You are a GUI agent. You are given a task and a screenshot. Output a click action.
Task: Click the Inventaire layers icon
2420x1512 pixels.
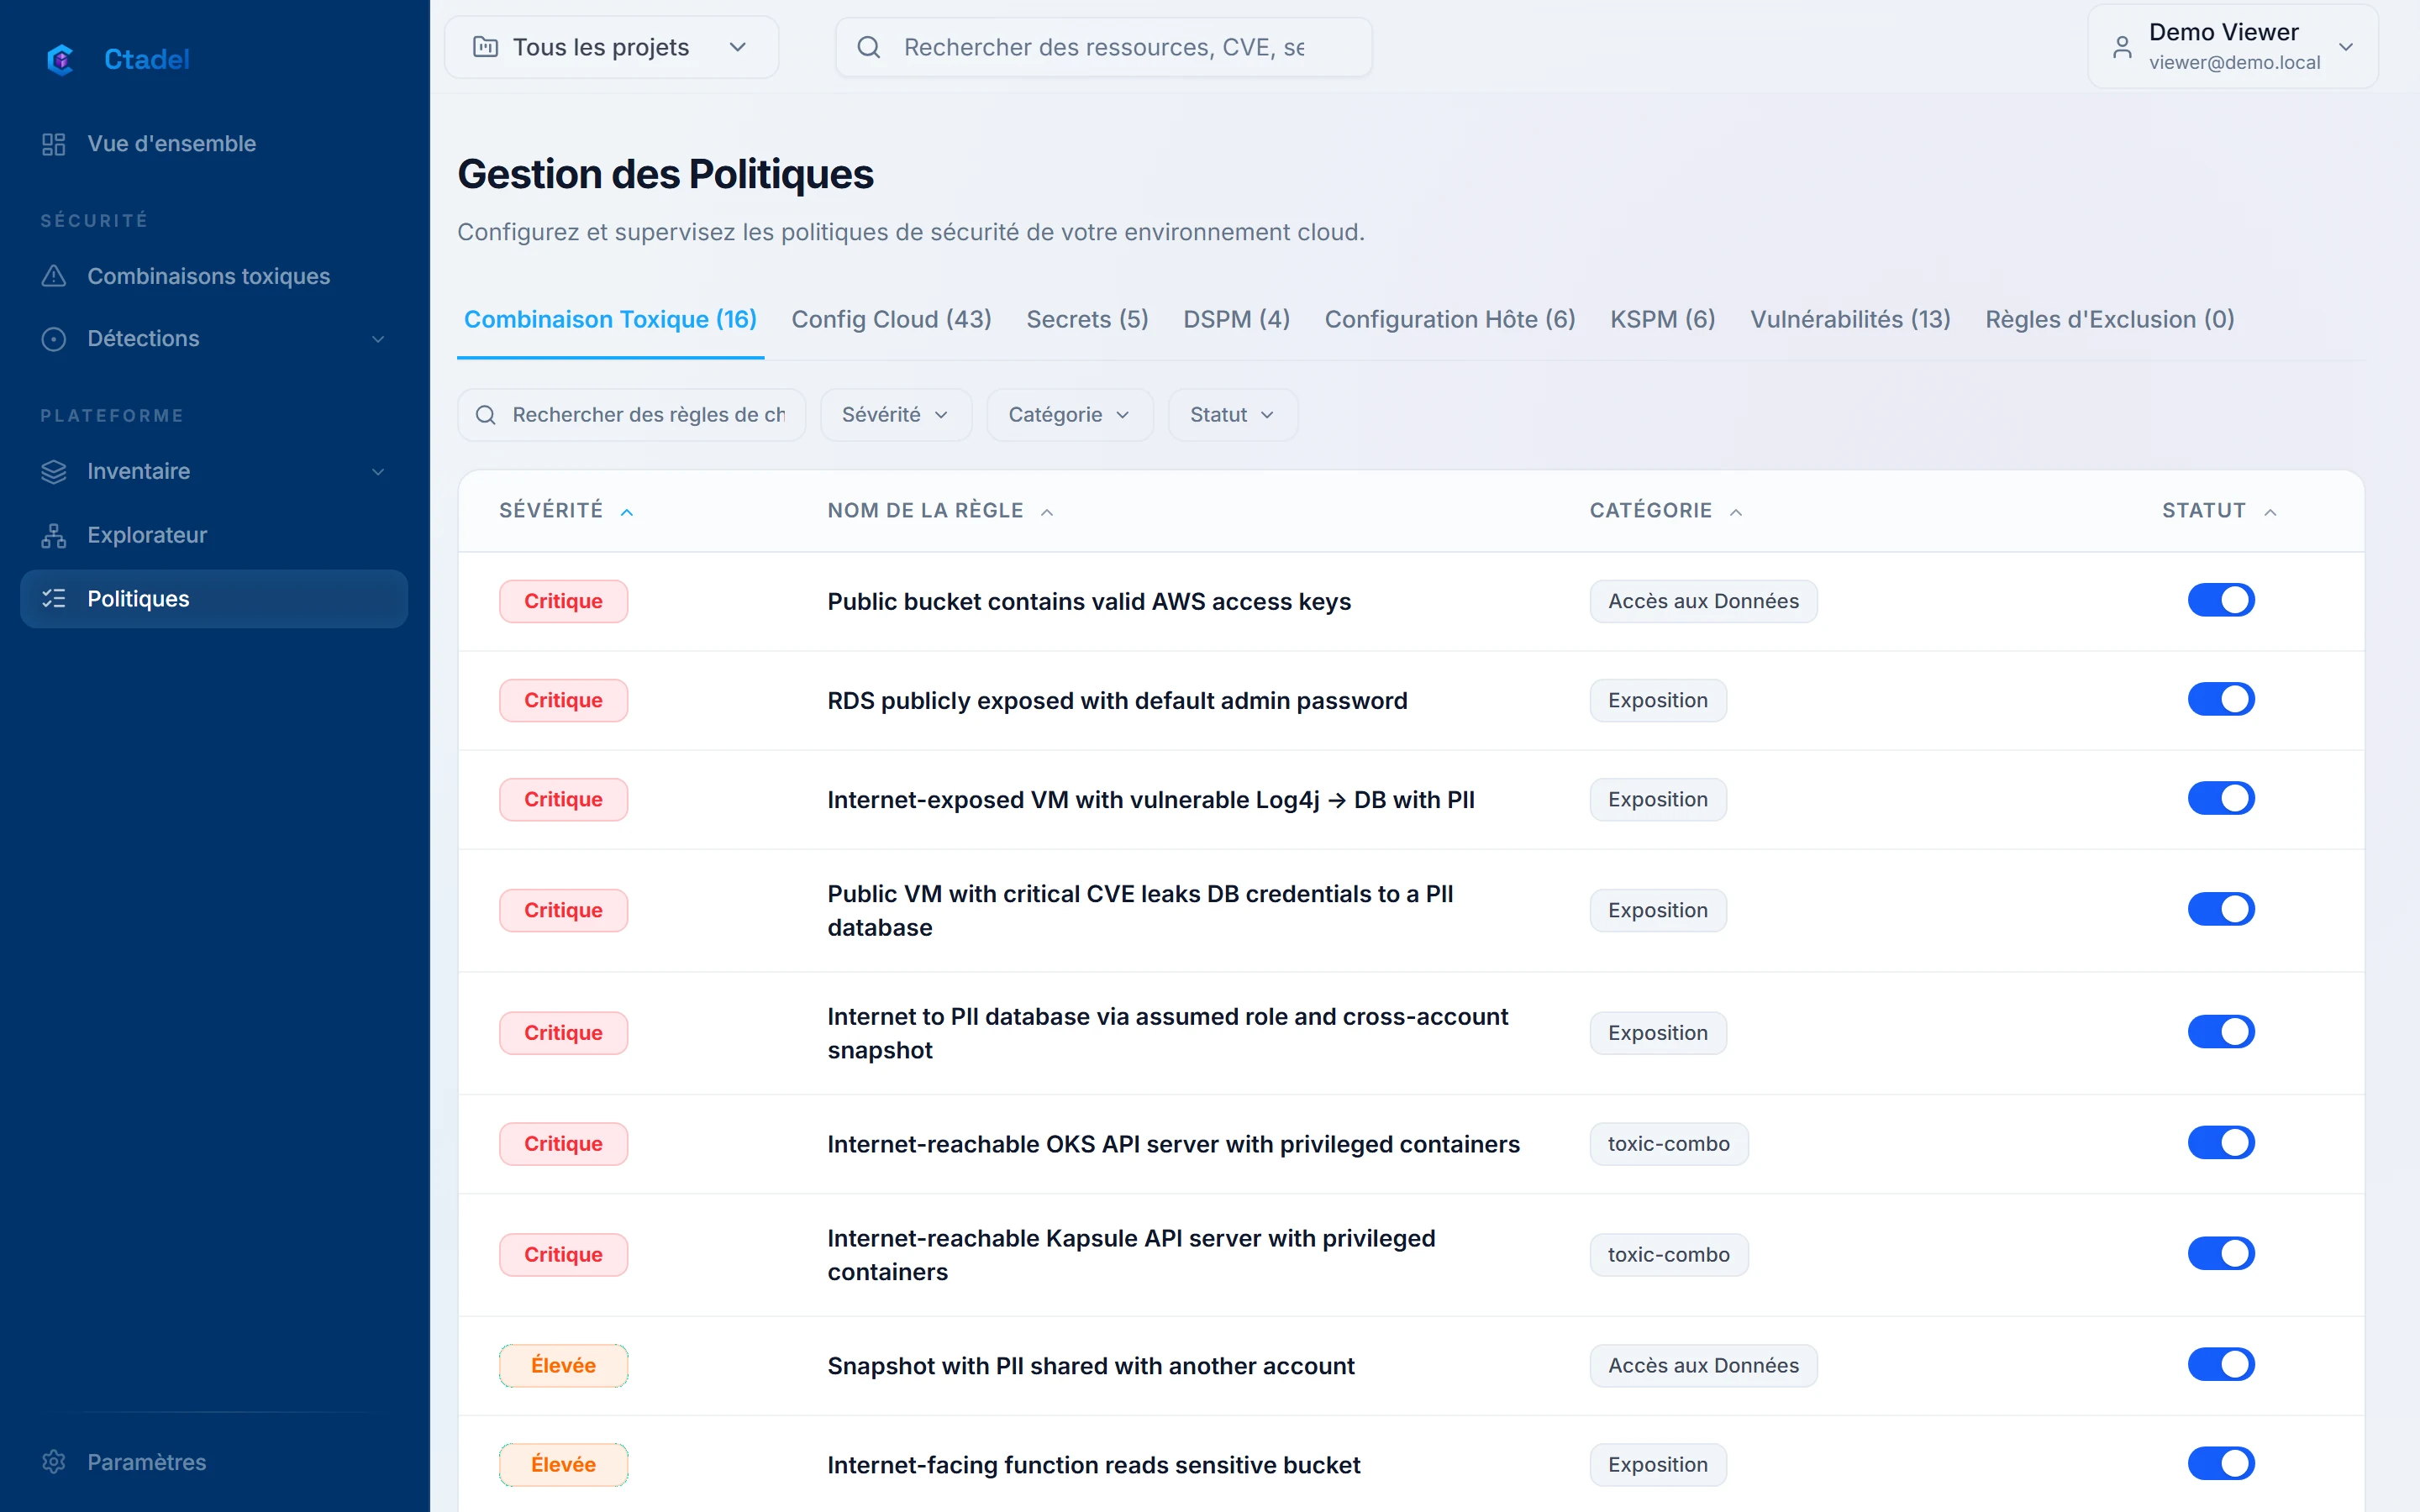54,471
